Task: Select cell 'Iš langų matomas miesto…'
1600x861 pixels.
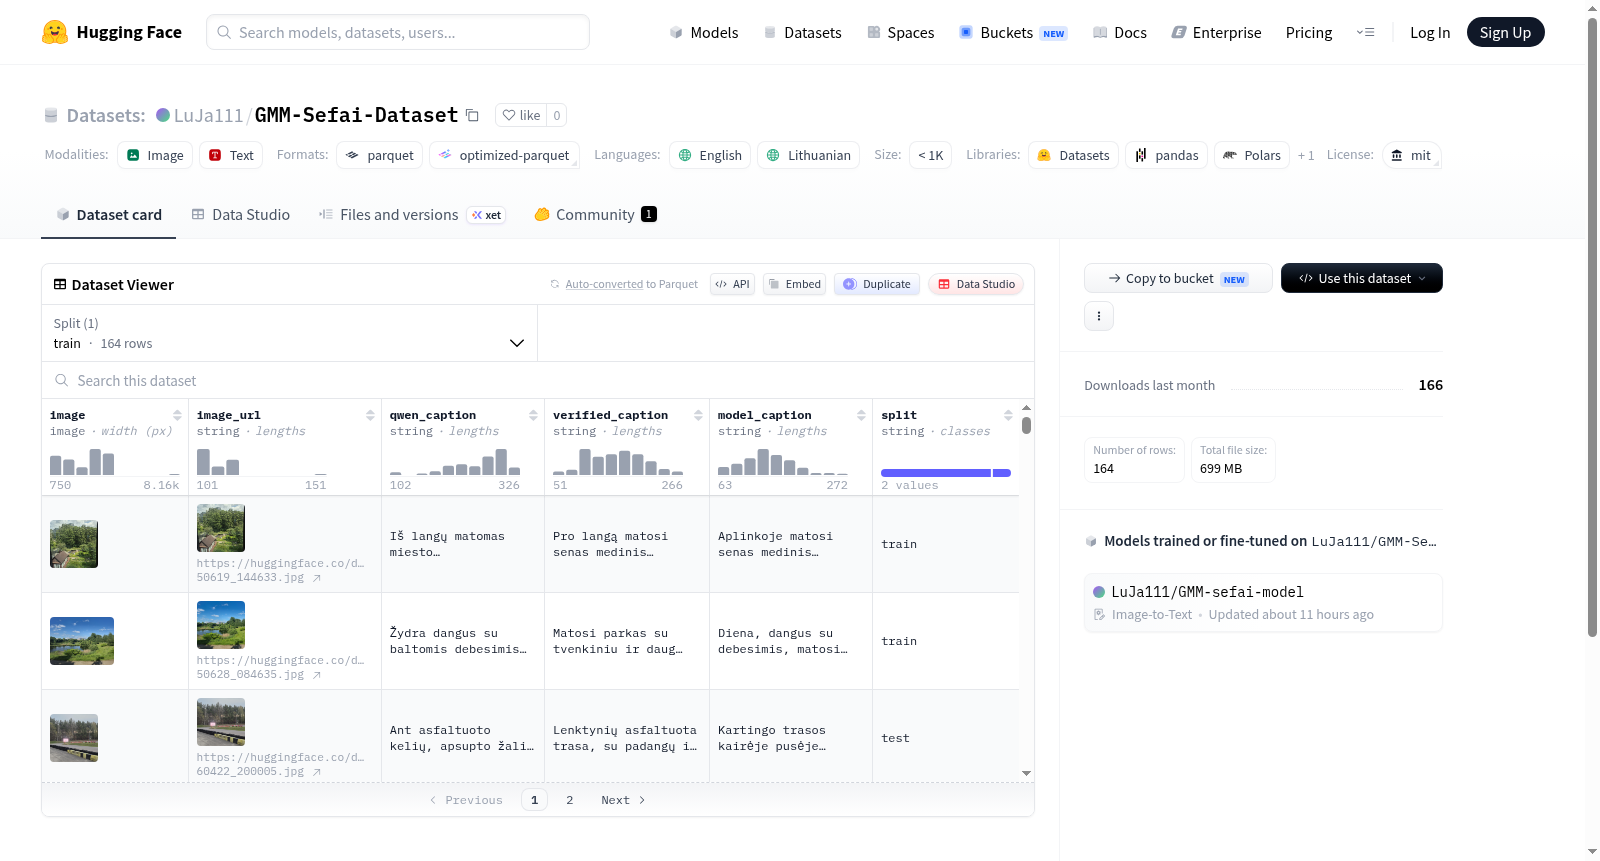Action: pyautogui.click(x=463, y=544)
